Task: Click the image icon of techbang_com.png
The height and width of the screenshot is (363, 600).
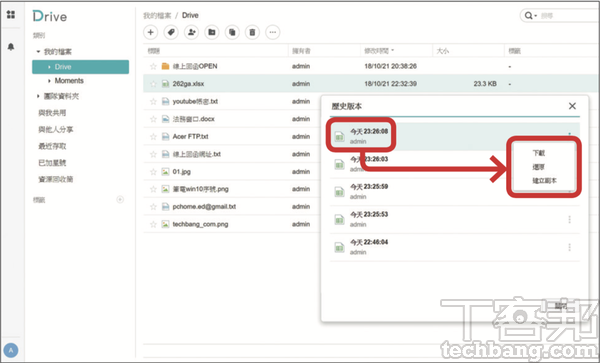Action: pyautogui.click(x=165, y=224)
